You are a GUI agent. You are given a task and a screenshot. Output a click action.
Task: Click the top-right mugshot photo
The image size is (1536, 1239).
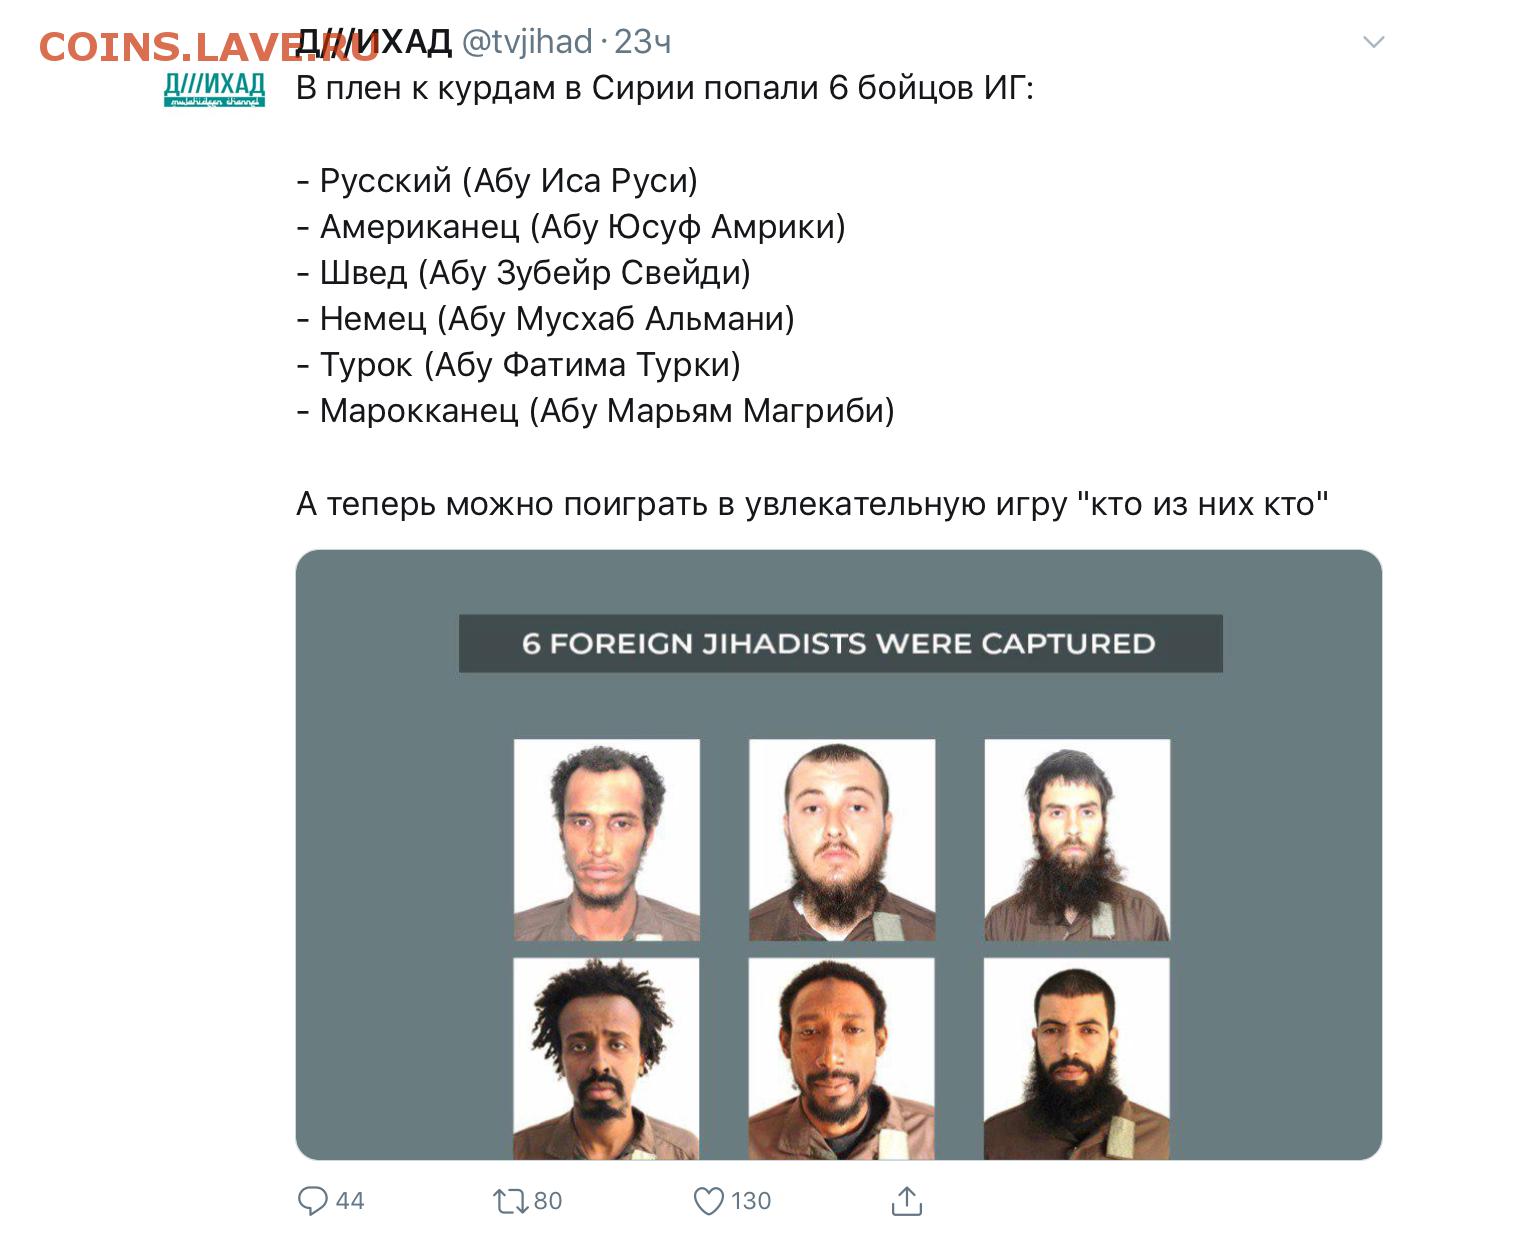[1077, 839]
